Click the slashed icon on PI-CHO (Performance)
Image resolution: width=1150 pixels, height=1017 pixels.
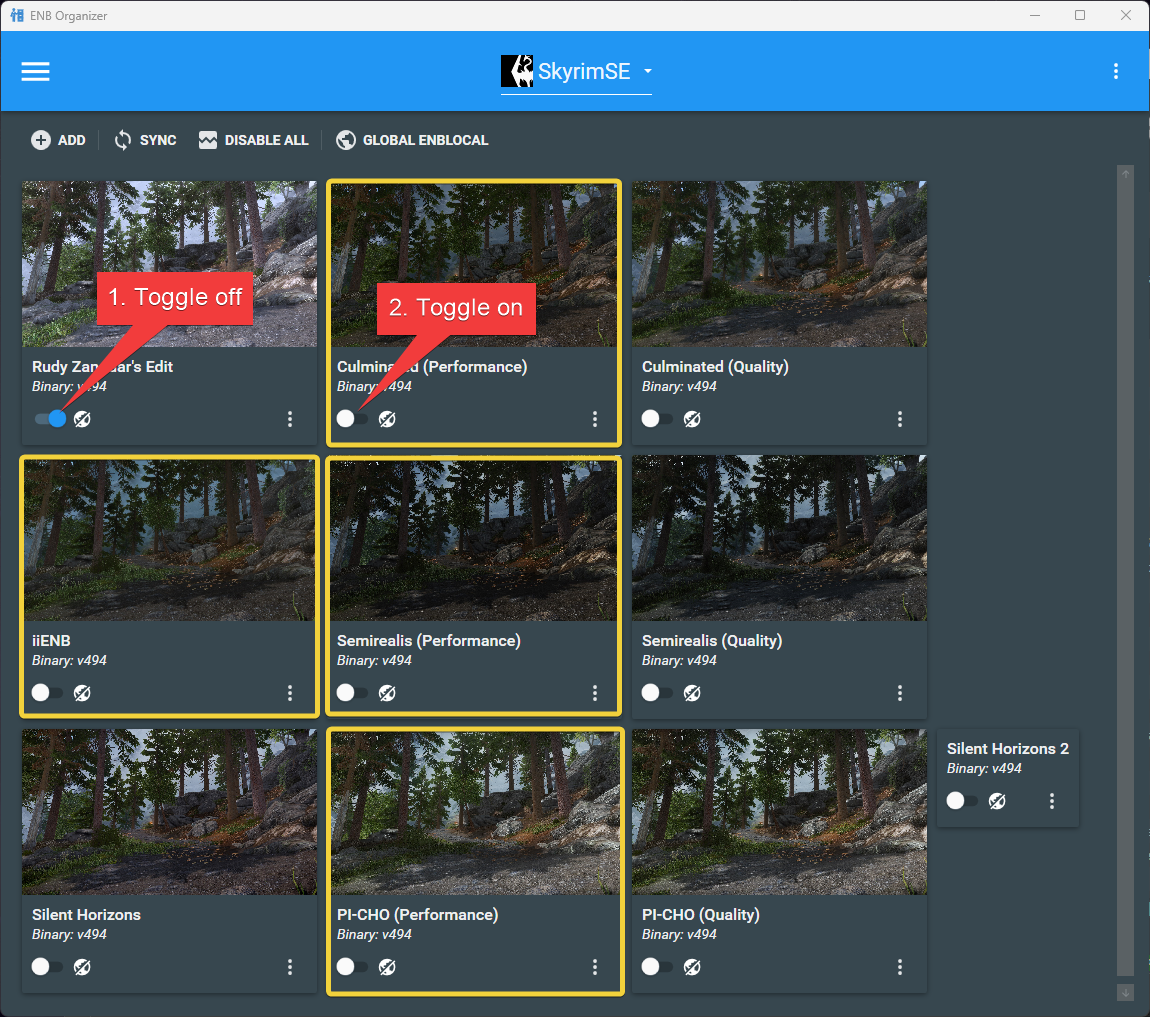click(x=387, y=967)
